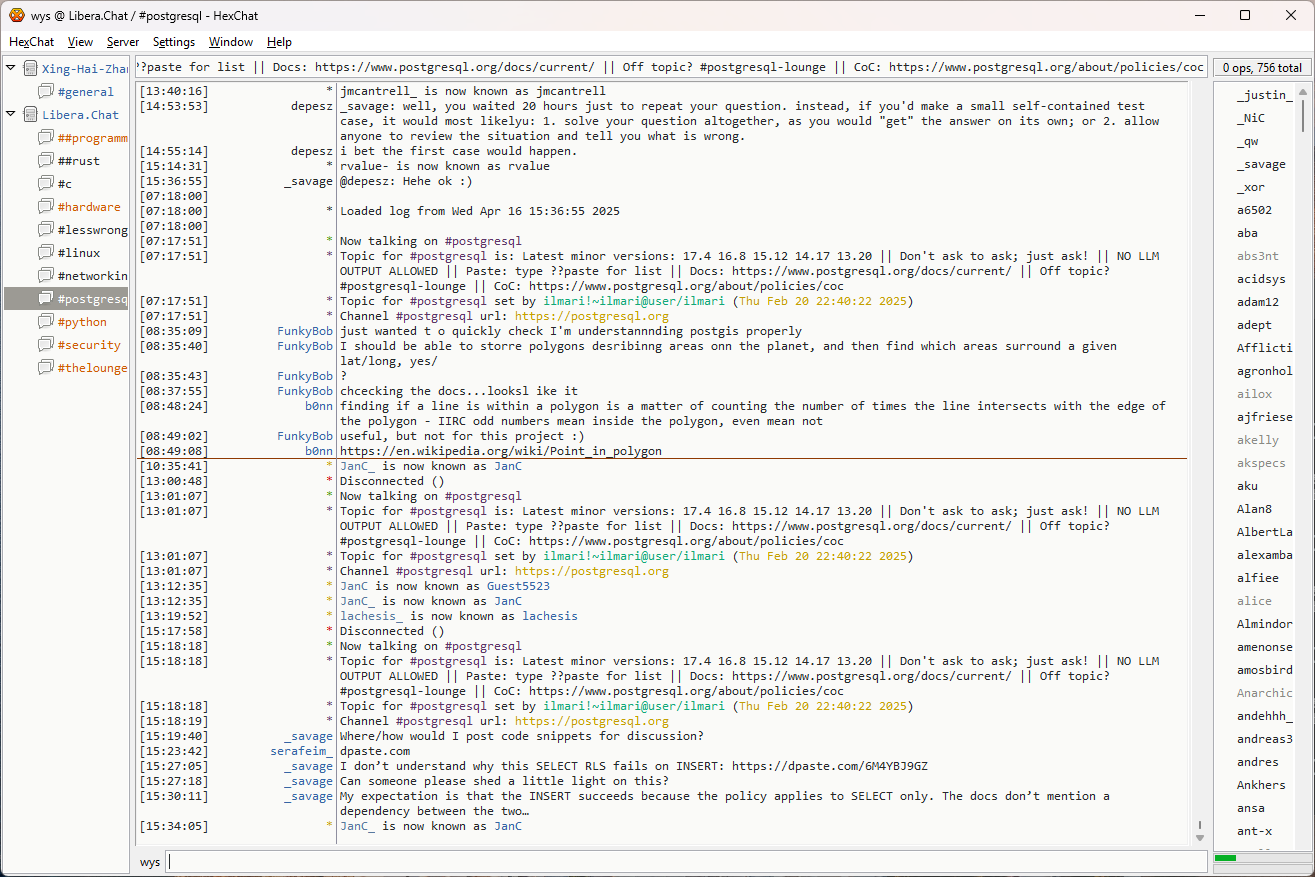Collapse the Libera.Chat network tree
The width and height of the screenshot is (1315, 877).
(11, 115)
